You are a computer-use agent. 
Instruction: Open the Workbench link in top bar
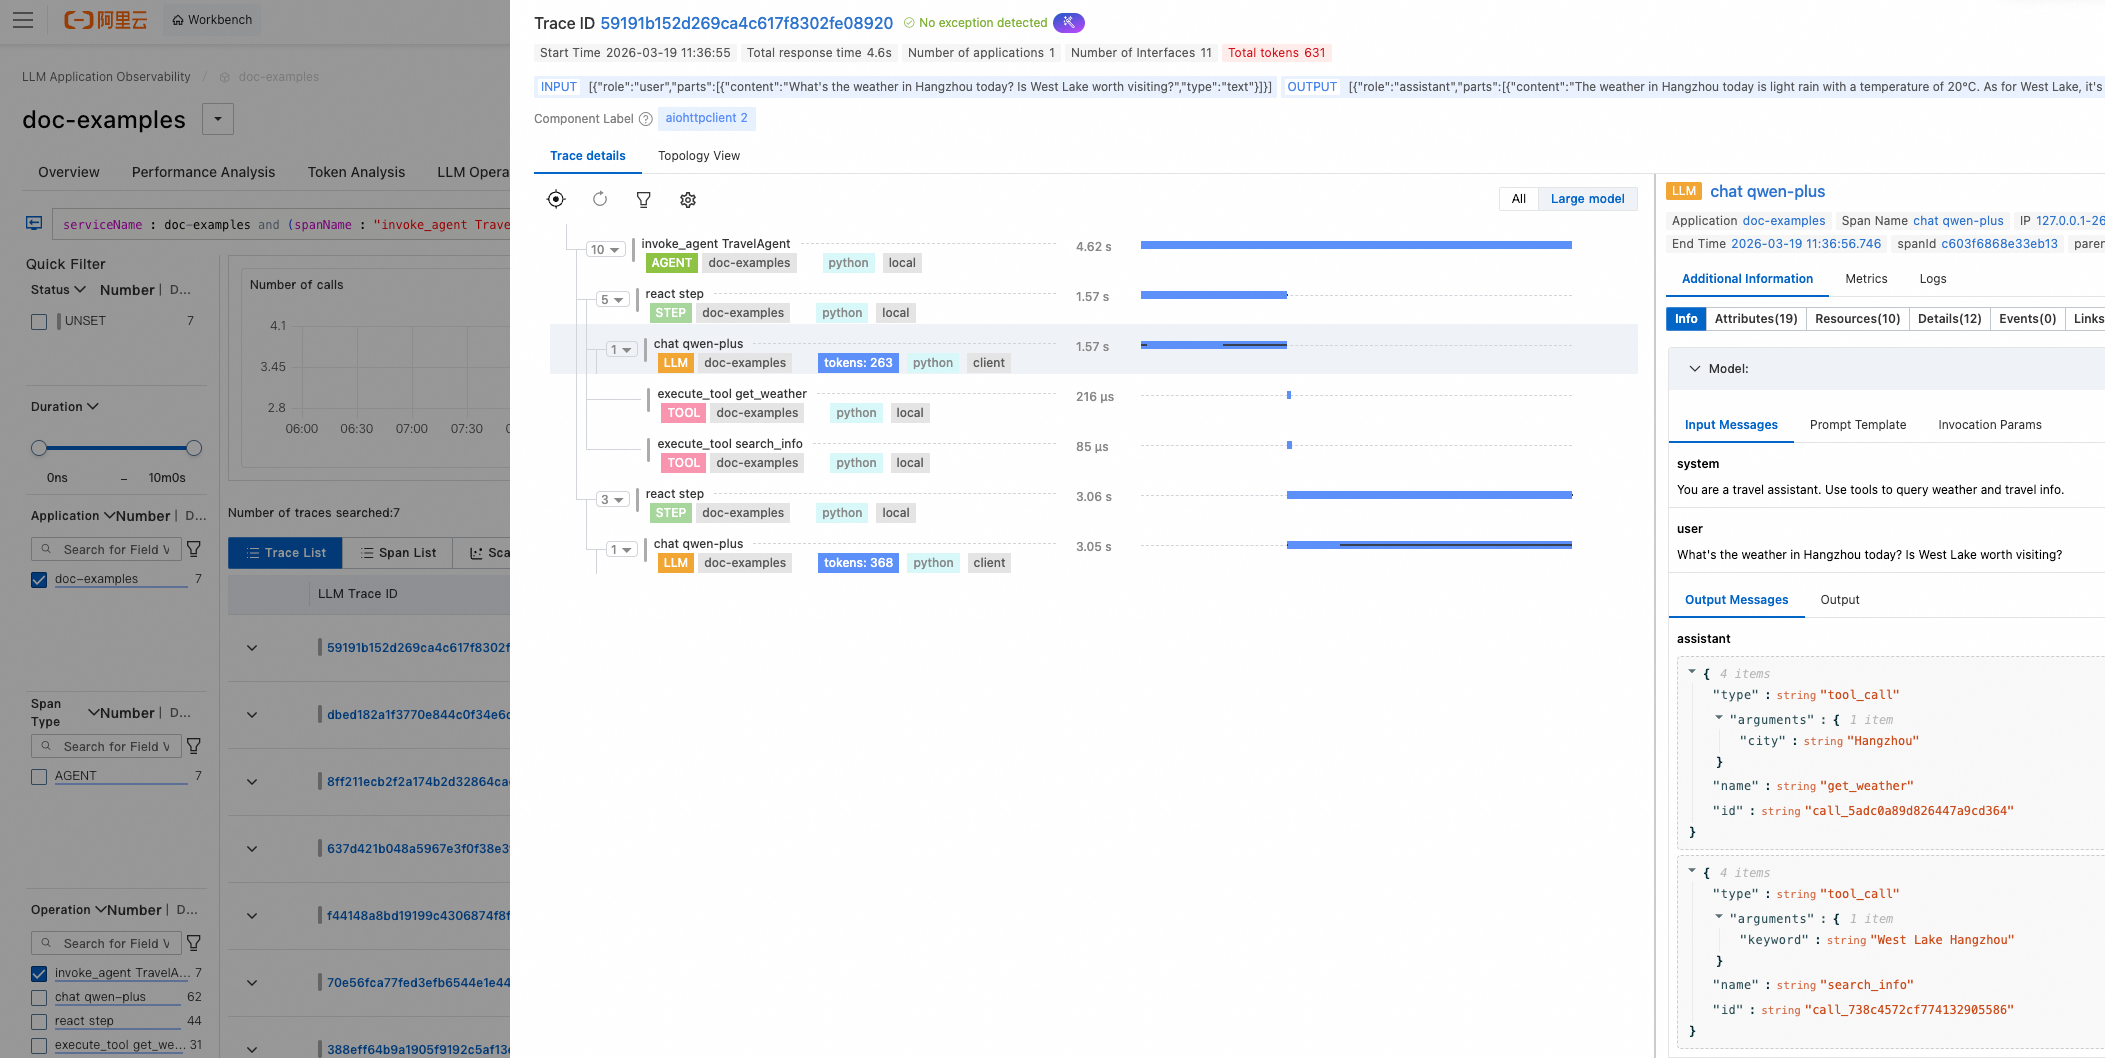tap(212, 20)
